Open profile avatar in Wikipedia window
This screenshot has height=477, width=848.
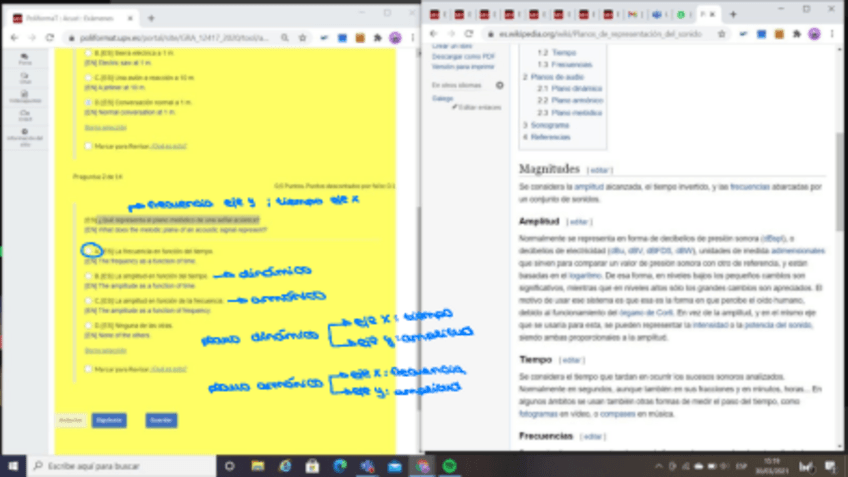814,34
